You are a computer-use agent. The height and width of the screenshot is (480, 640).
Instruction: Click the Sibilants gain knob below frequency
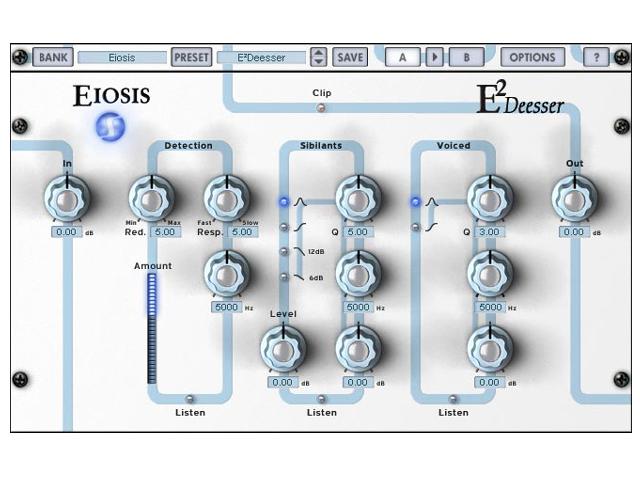(x=358, y=349)
